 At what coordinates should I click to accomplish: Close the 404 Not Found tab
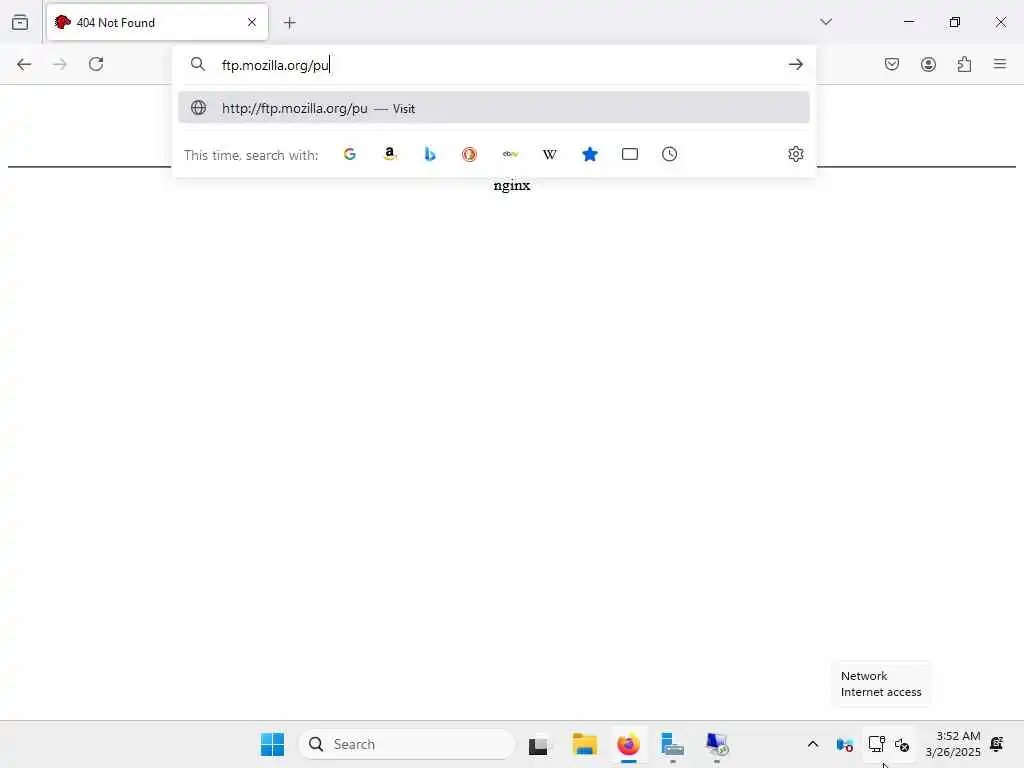[x=252, y=22]
